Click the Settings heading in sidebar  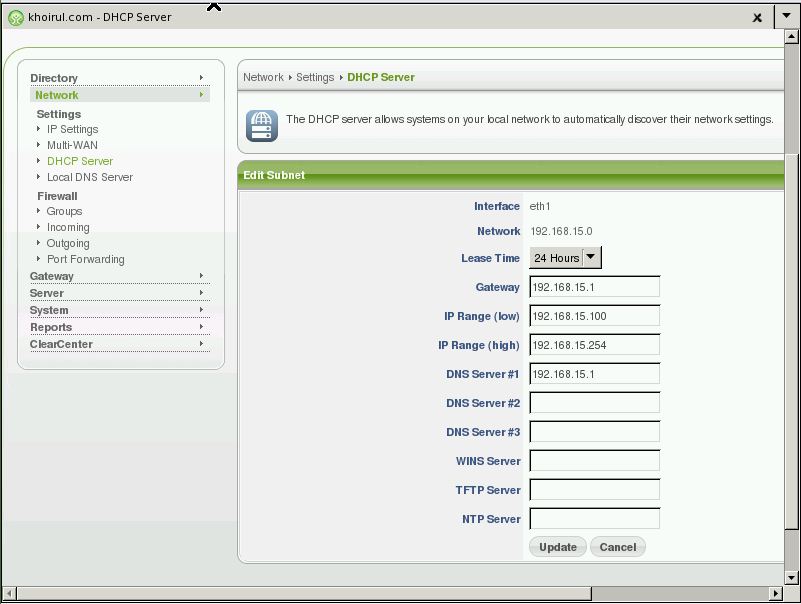point(59,114)
